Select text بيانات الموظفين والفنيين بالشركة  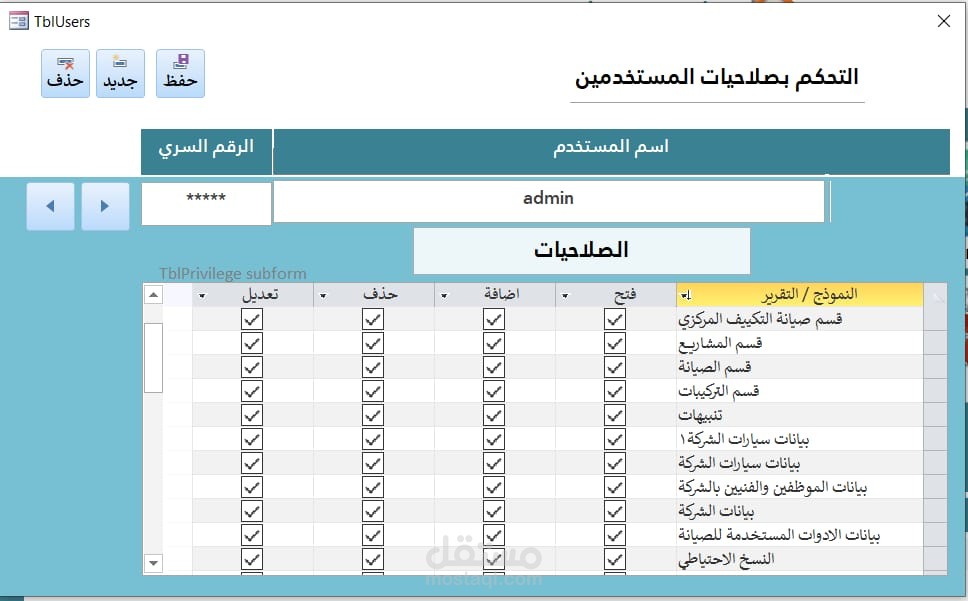(x=773, y=487)
